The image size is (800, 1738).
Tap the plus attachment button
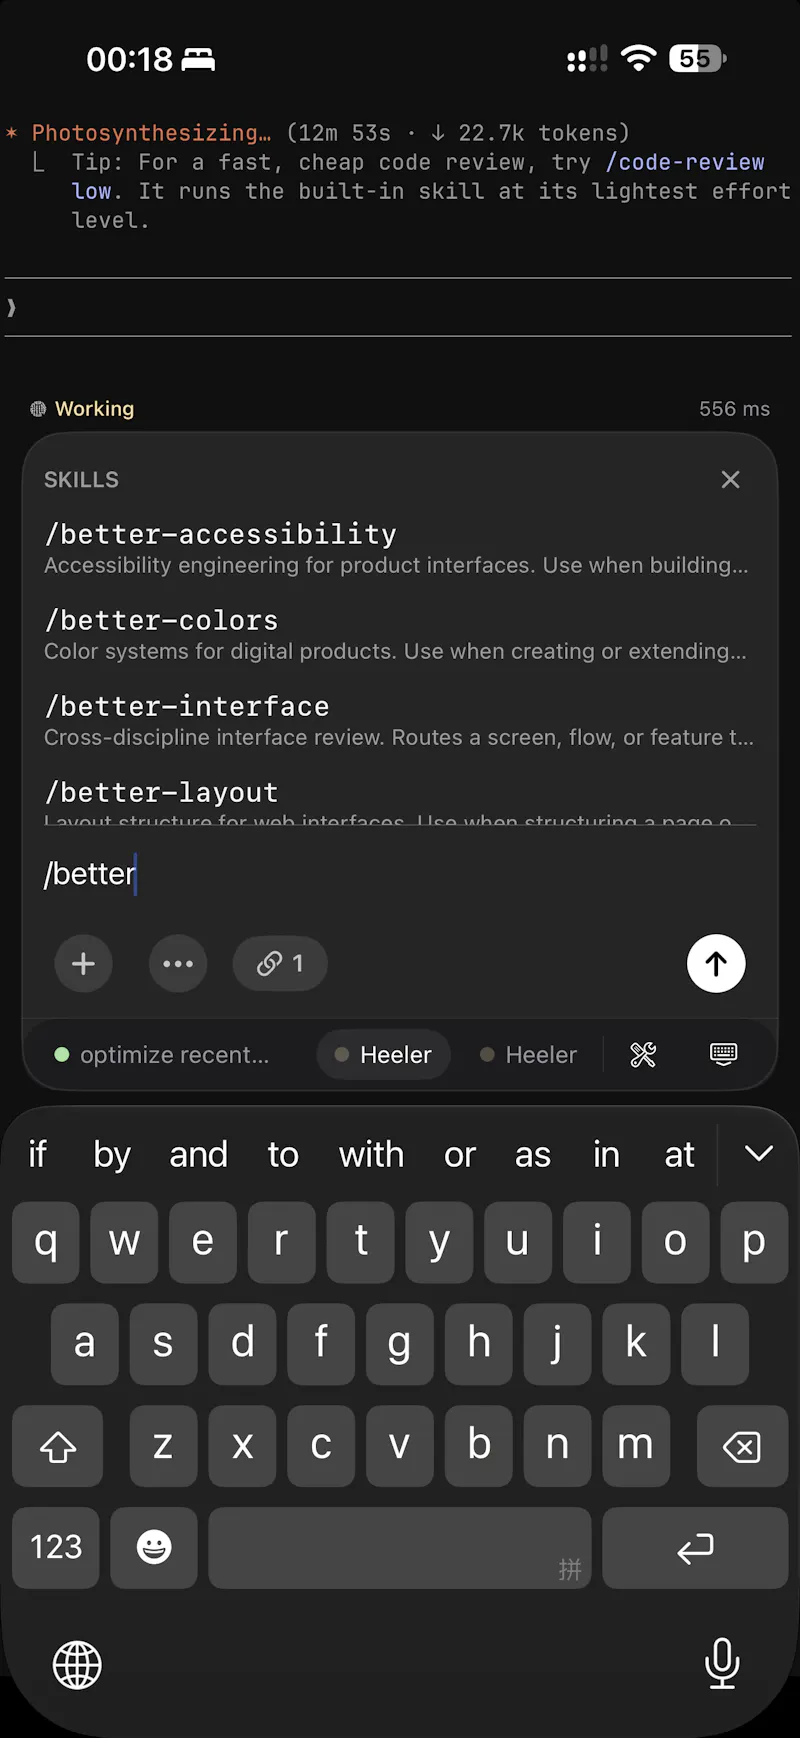click(84, 964)
